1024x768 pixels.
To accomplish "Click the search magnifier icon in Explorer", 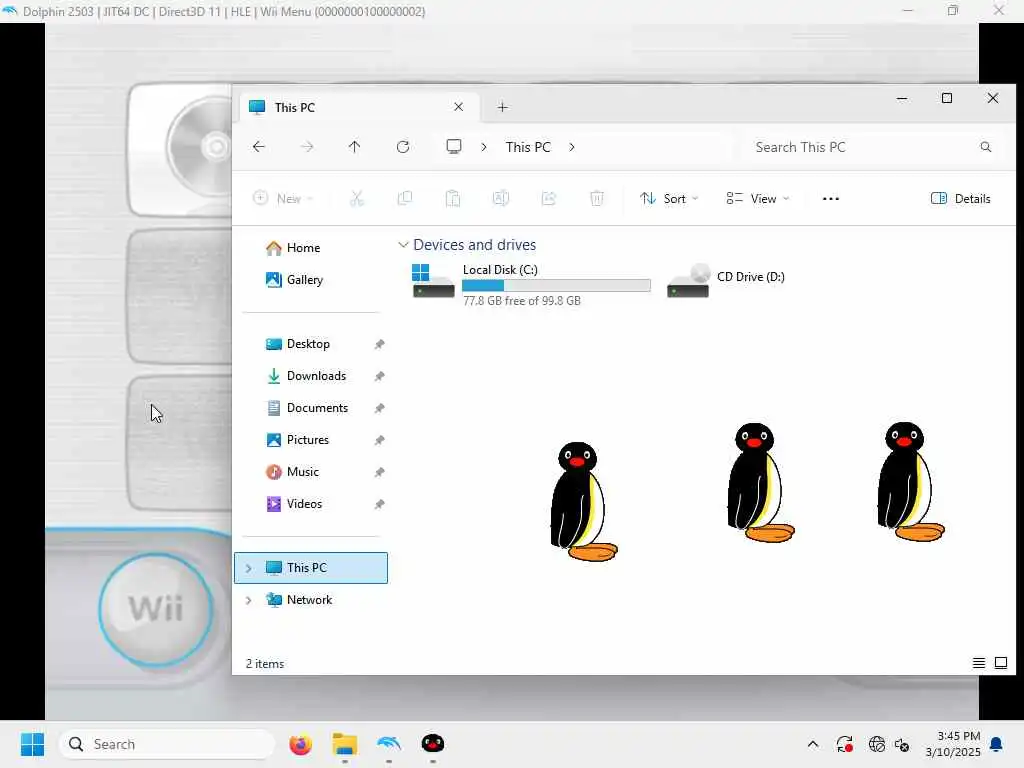I will tap(985, 147).
